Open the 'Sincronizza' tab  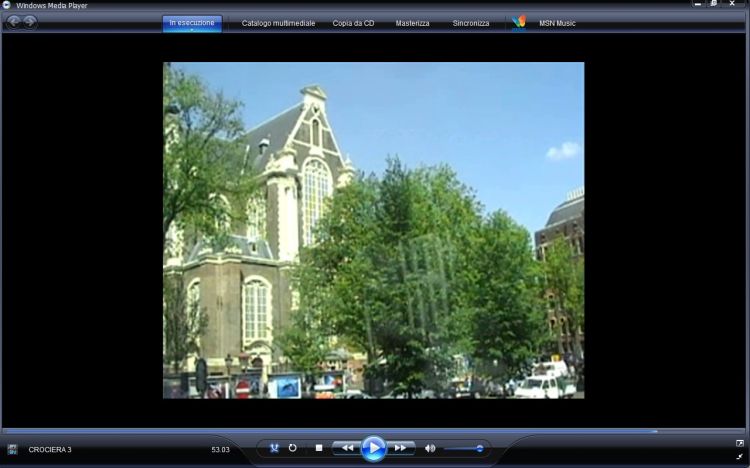point(471,23)
